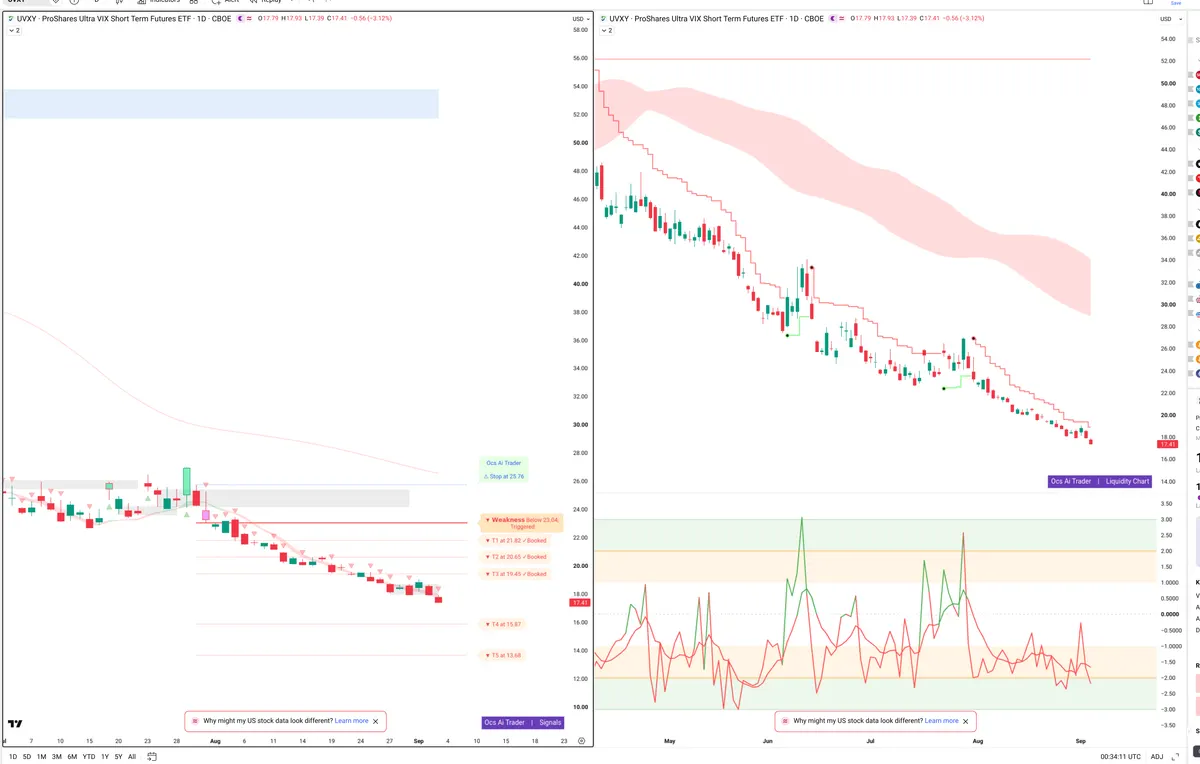This screenshot has height=764, width=1200.
Task: Select the 1Y time range
Action: pos(105,757)
